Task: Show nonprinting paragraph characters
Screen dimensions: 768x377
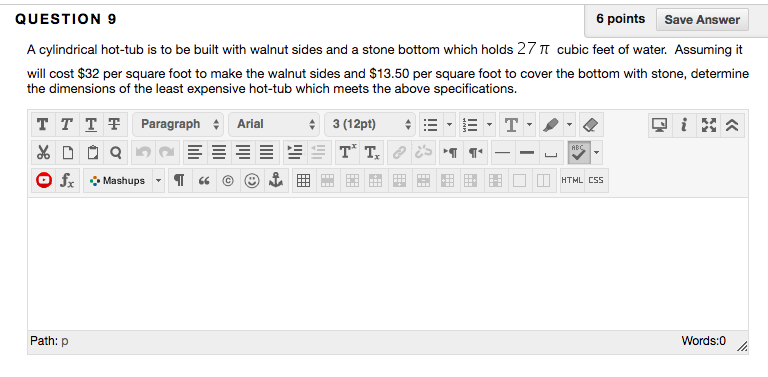Action: pyautogui.click(x=180, y=181)
